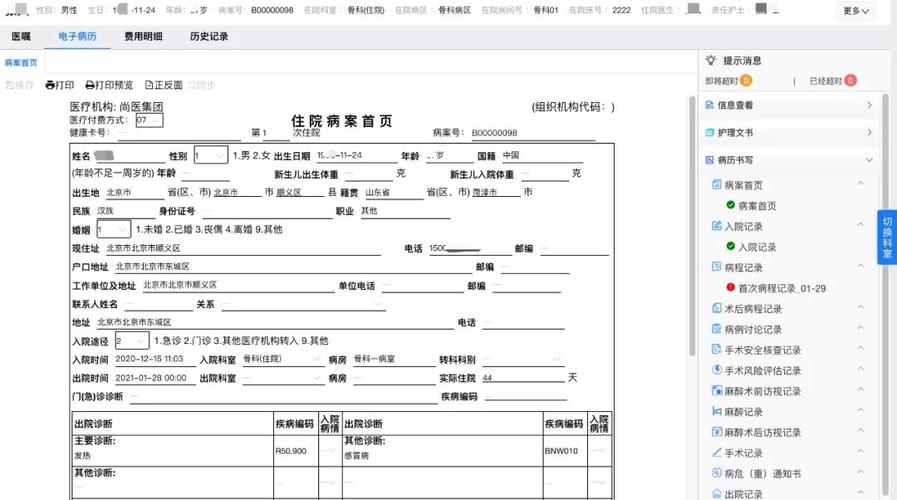Click the 病例讨论记录 icon
This screenshot has height=500, width=897.
[x=716, y=328]
